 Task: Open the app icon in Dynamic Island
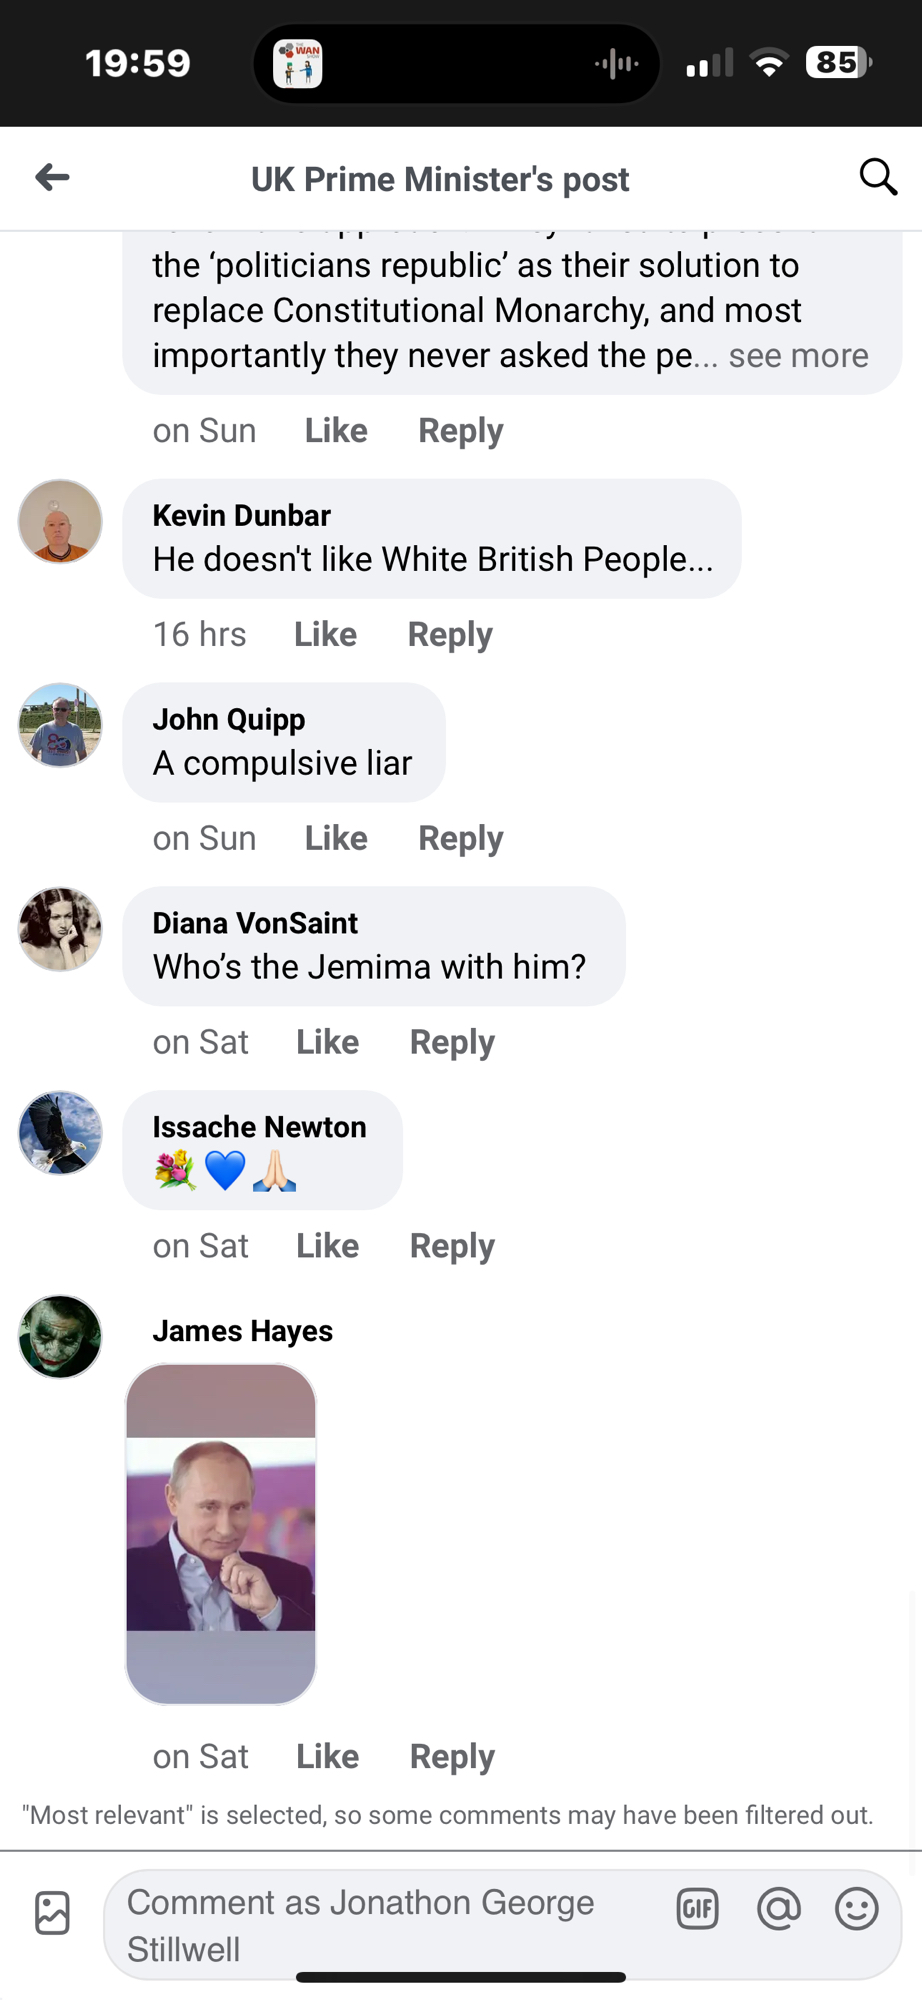[x=298, y=64]
